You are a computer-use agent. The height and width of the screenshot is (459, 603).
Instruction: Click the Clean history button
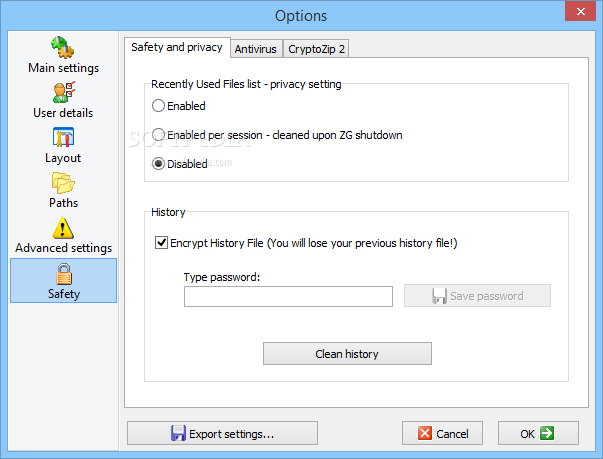pyautogui.click(x=347, y=354)
